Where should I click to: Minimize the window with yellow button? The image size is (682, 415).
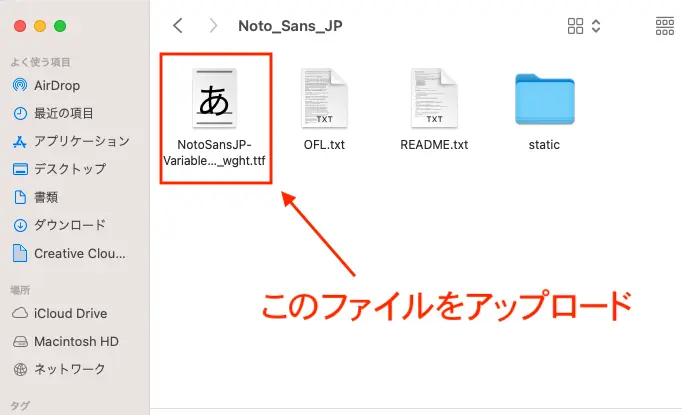[x=40, y=26]
